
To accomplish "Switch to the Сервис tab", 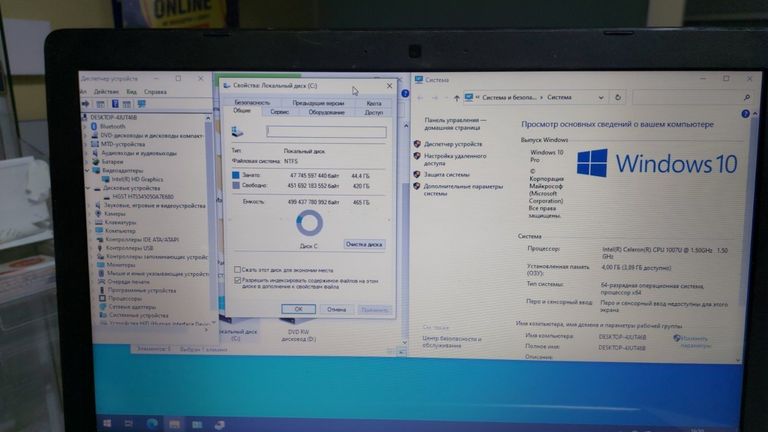I will [x=280, y=112].
